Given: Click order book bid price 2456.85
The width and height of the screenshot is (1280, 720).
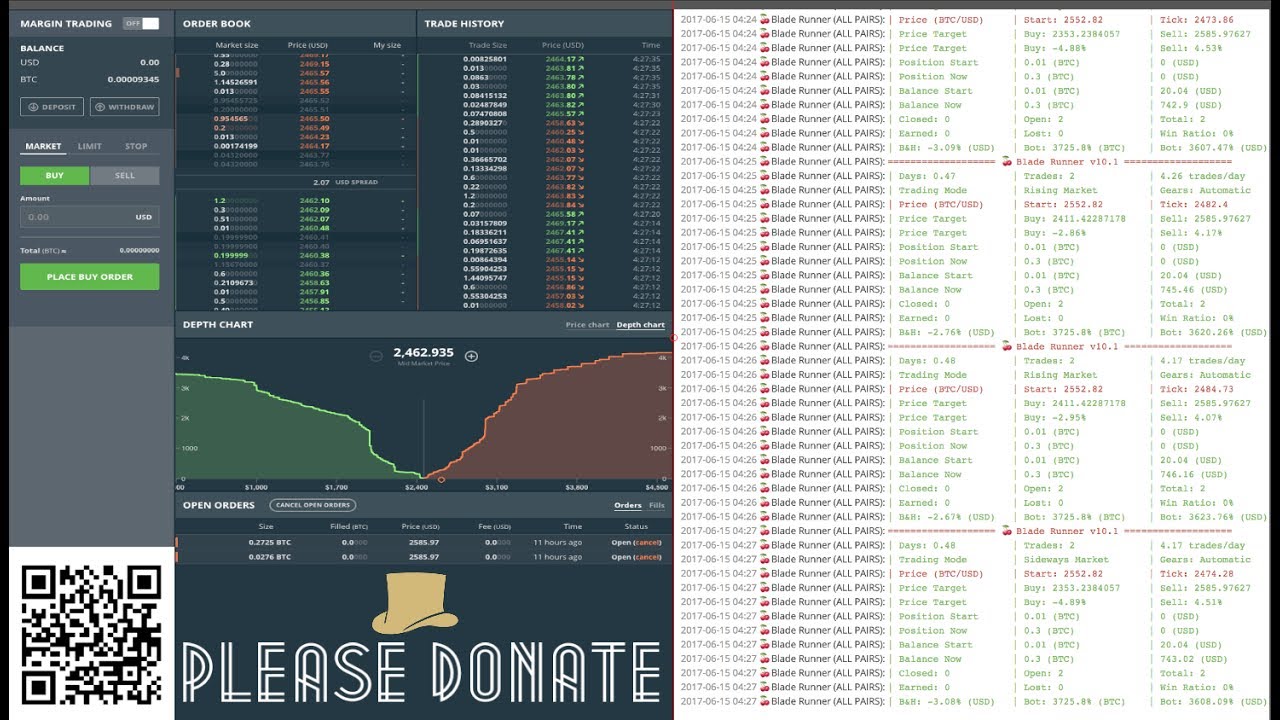Looking at the screenshot, I should click(315, 301).
